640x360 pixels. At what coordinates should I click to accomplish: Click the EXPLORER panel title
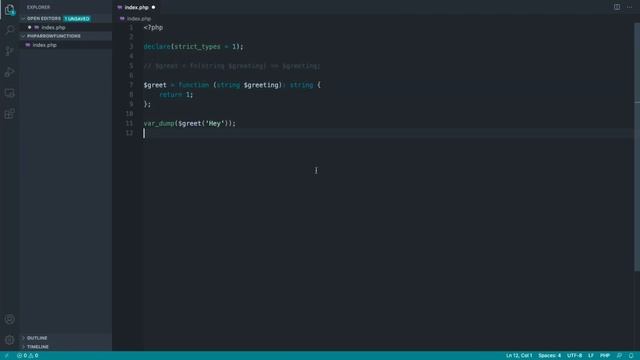38,7
